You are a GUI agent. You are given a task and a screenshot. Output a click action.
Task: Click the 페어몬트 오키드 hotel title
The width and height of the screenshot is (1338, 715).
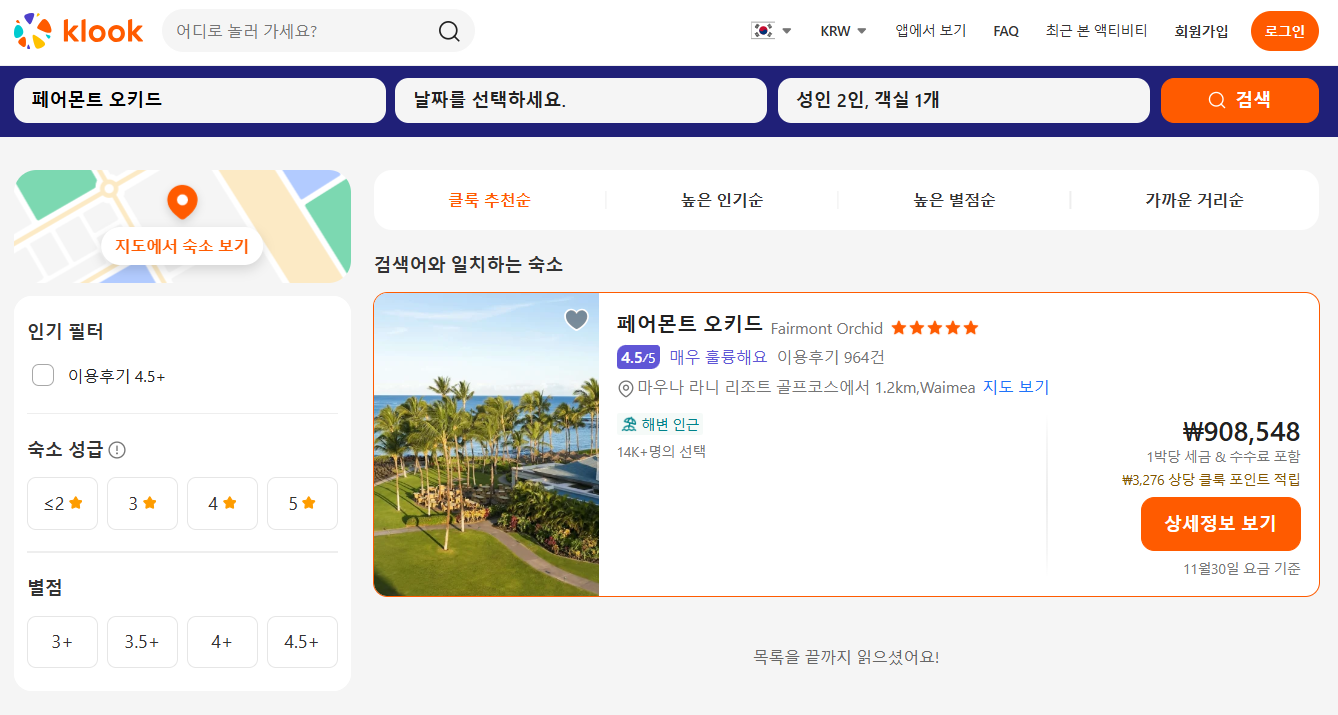pyautogui.click(x=690, y=325)
